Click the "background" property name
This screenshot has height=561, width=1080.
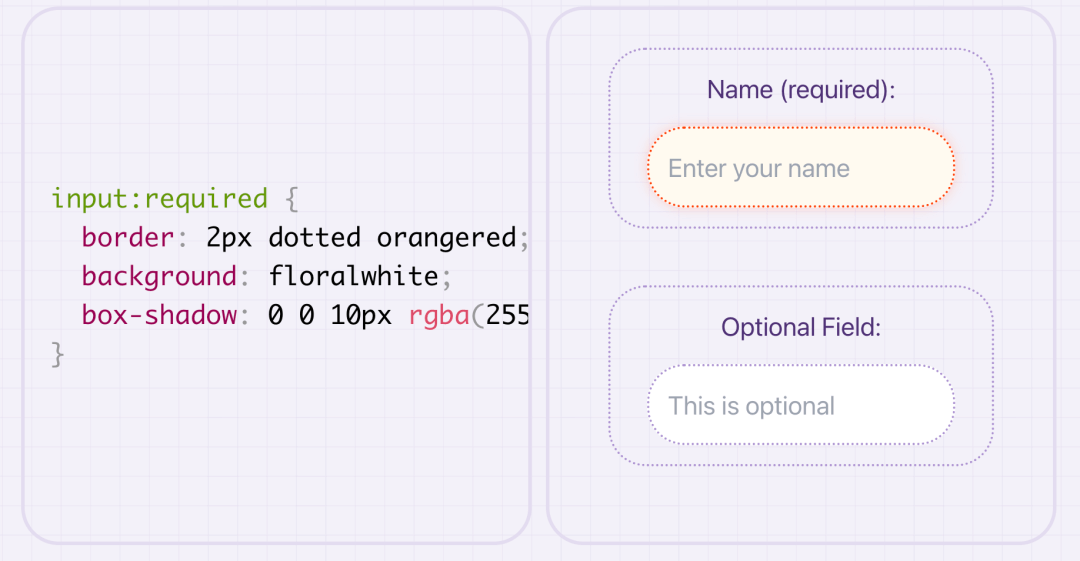[159, 276]
